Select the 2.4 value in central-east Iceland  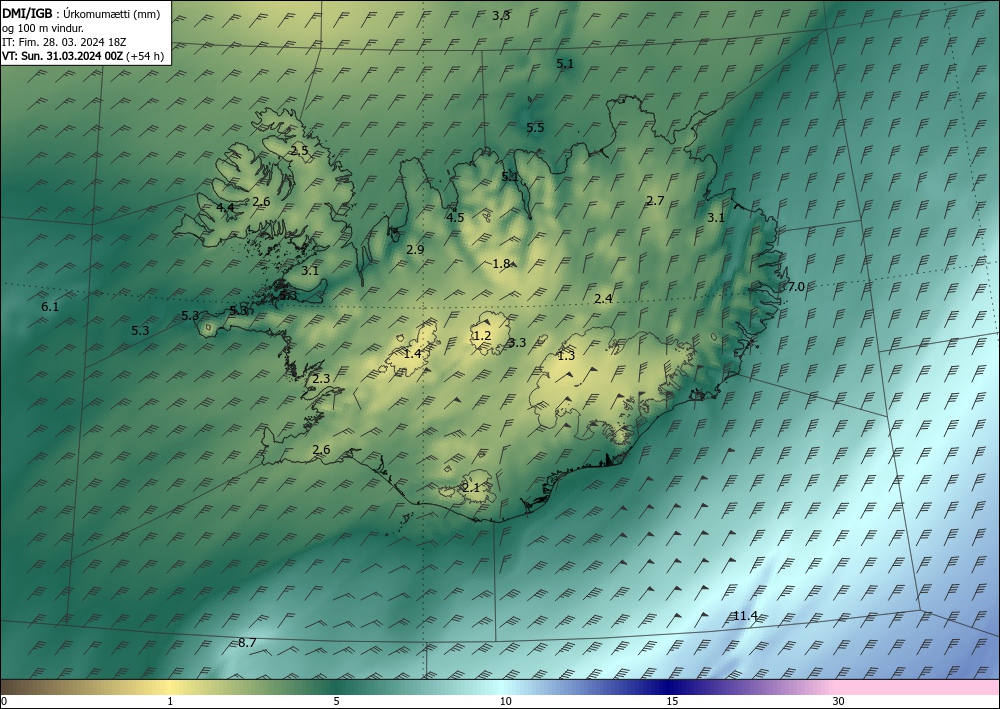click(x=603, y=298)
